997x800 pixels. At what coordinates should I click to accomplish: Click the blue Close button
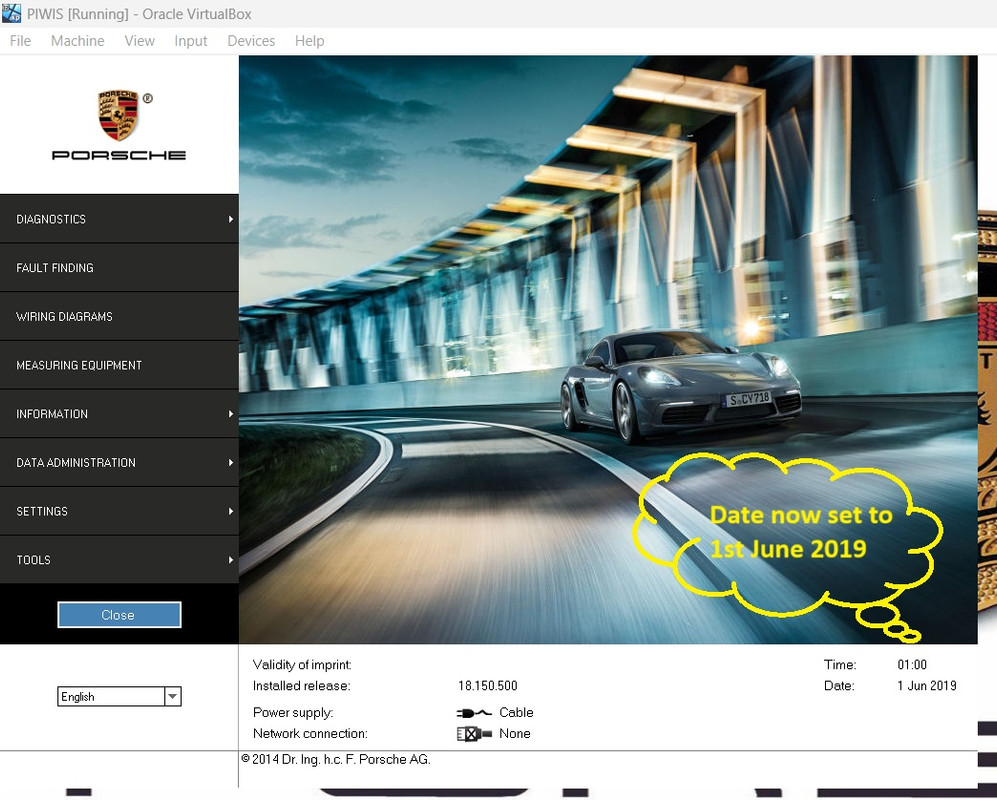pyautogui.click(x=119, y=615)
